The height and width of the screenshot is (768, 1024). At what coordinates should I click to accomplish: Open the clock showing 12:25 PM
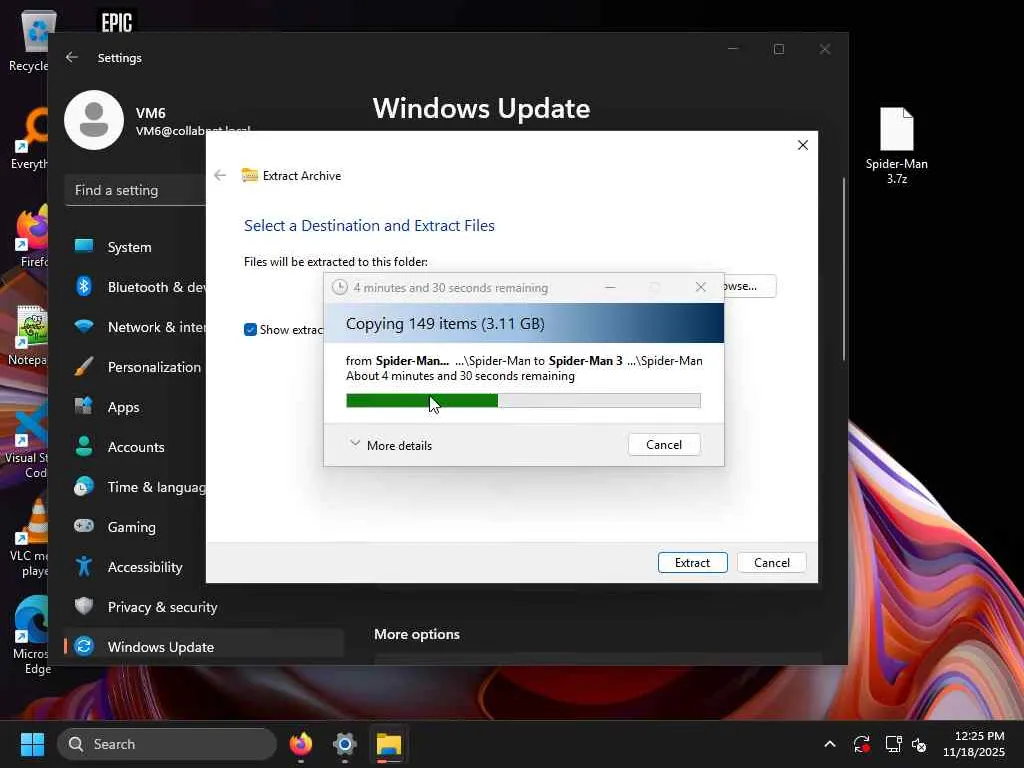pos(974,744)
